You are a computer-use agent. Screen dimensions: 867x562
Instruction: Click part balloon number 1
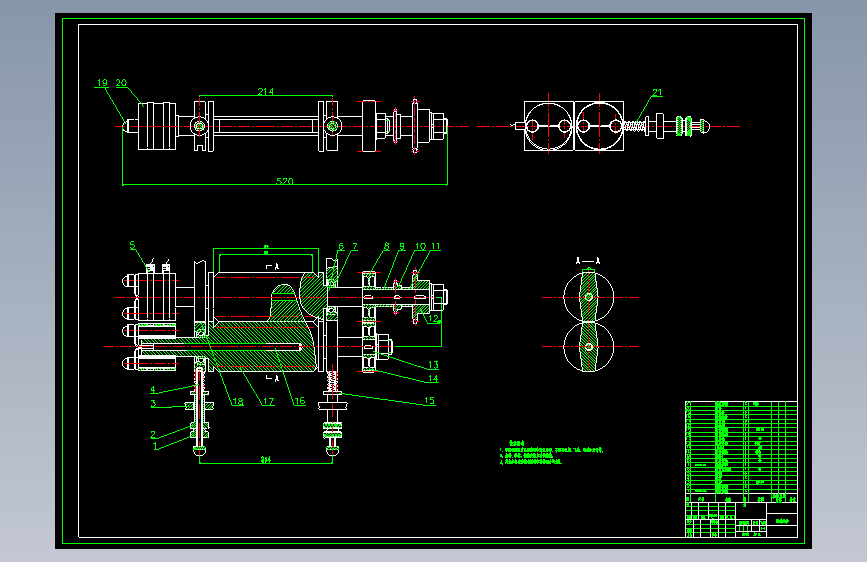[155, 445]
